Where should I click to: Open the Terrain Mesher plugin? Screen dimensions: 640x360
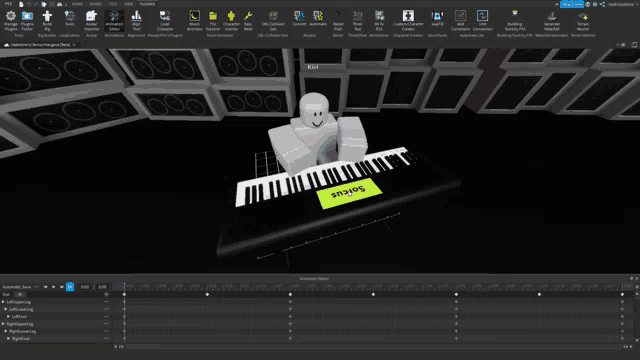click(x=583, y=21)
